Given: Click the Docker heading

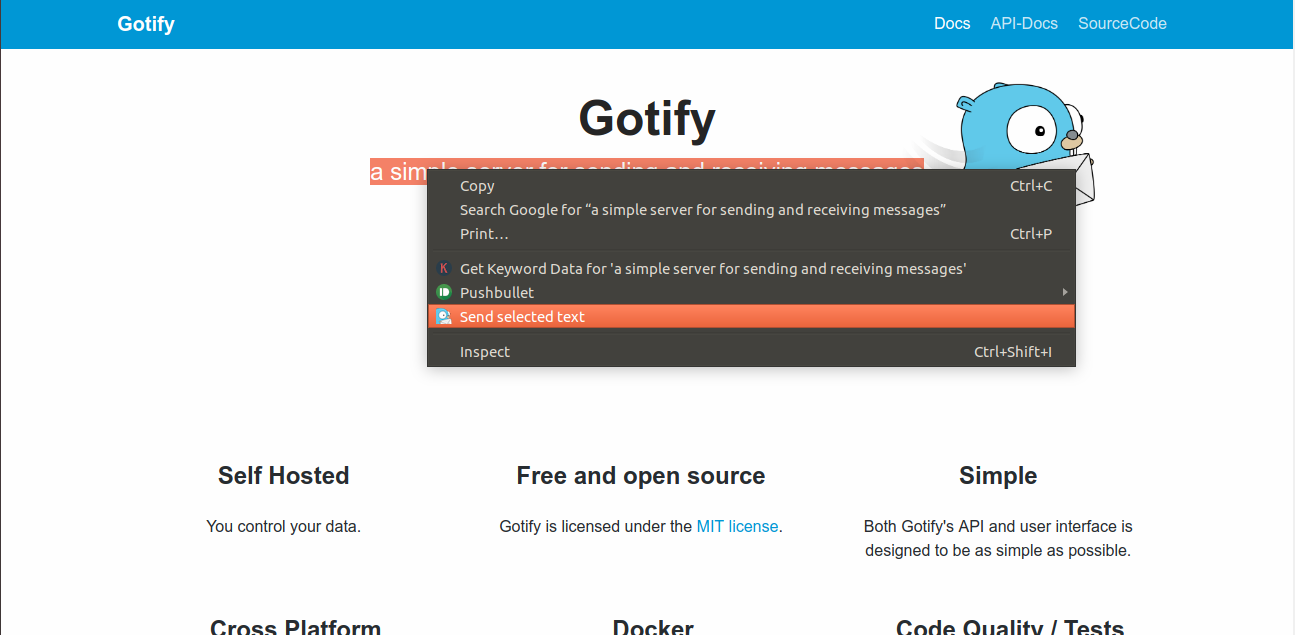Looking at the screenshot, I should (x=653, y=628).
